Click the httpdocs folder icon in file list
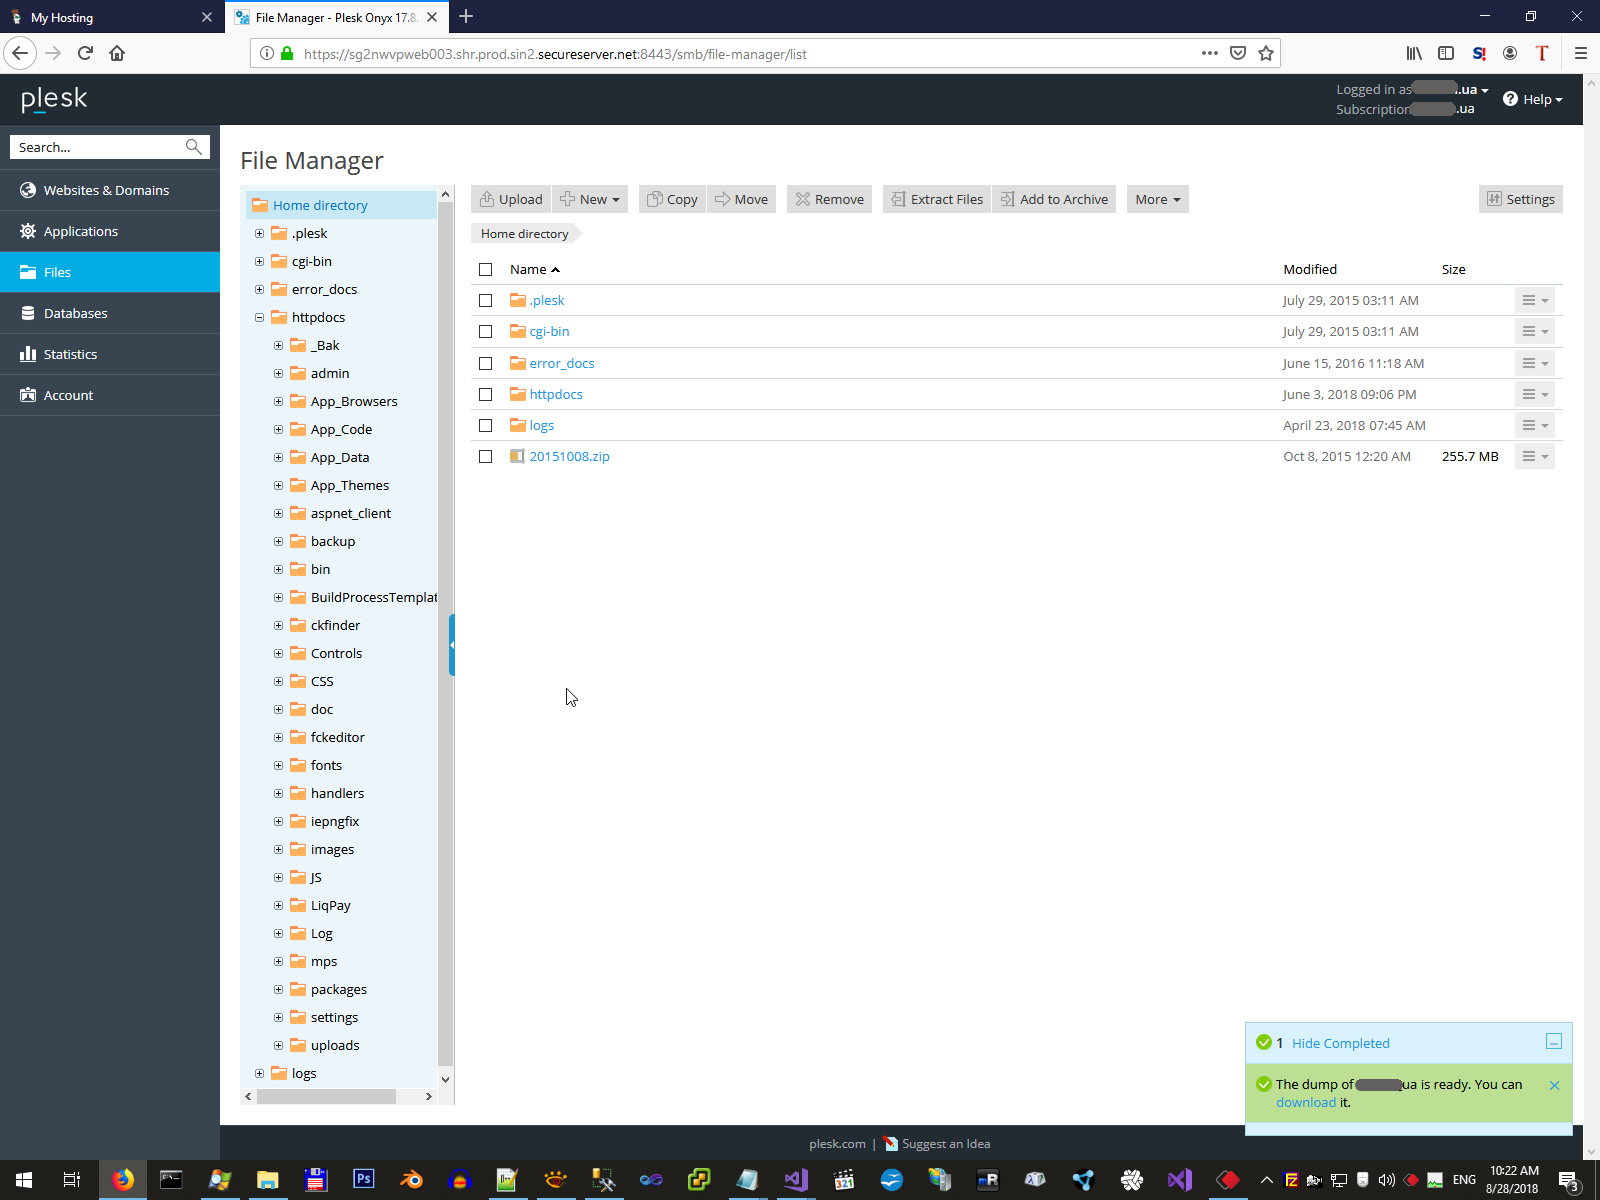 click(x=517, y=394)
